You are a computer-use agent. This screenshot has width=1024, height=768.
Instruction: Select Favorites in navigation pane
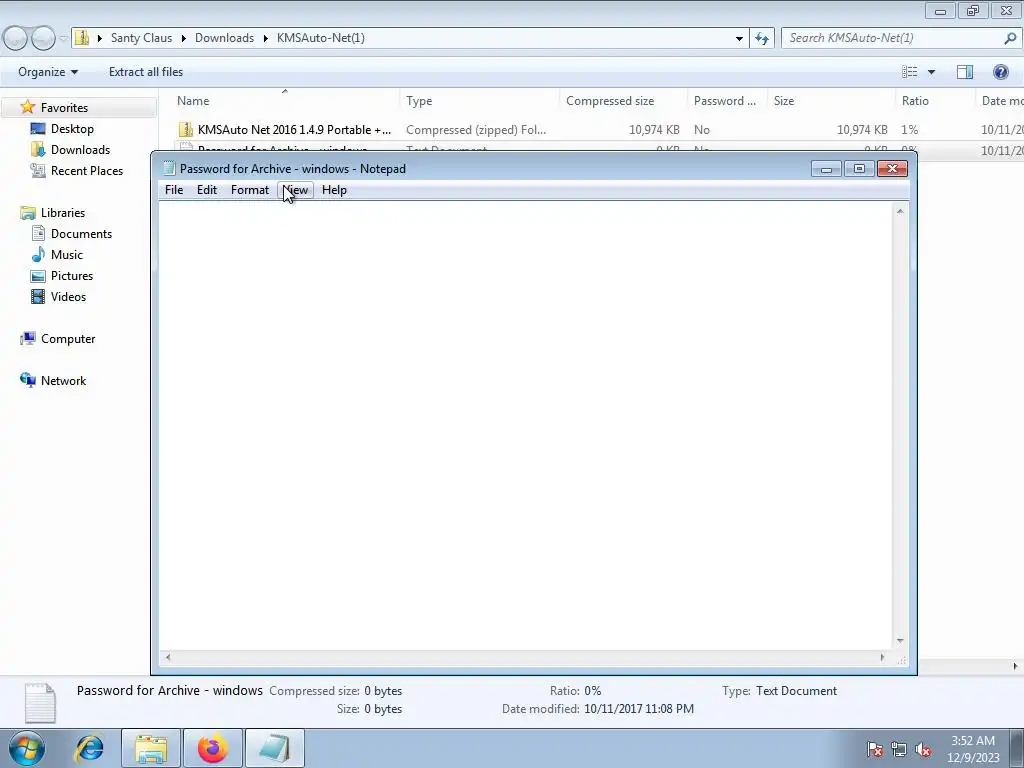pyautogui.click(x=64, y=108)
